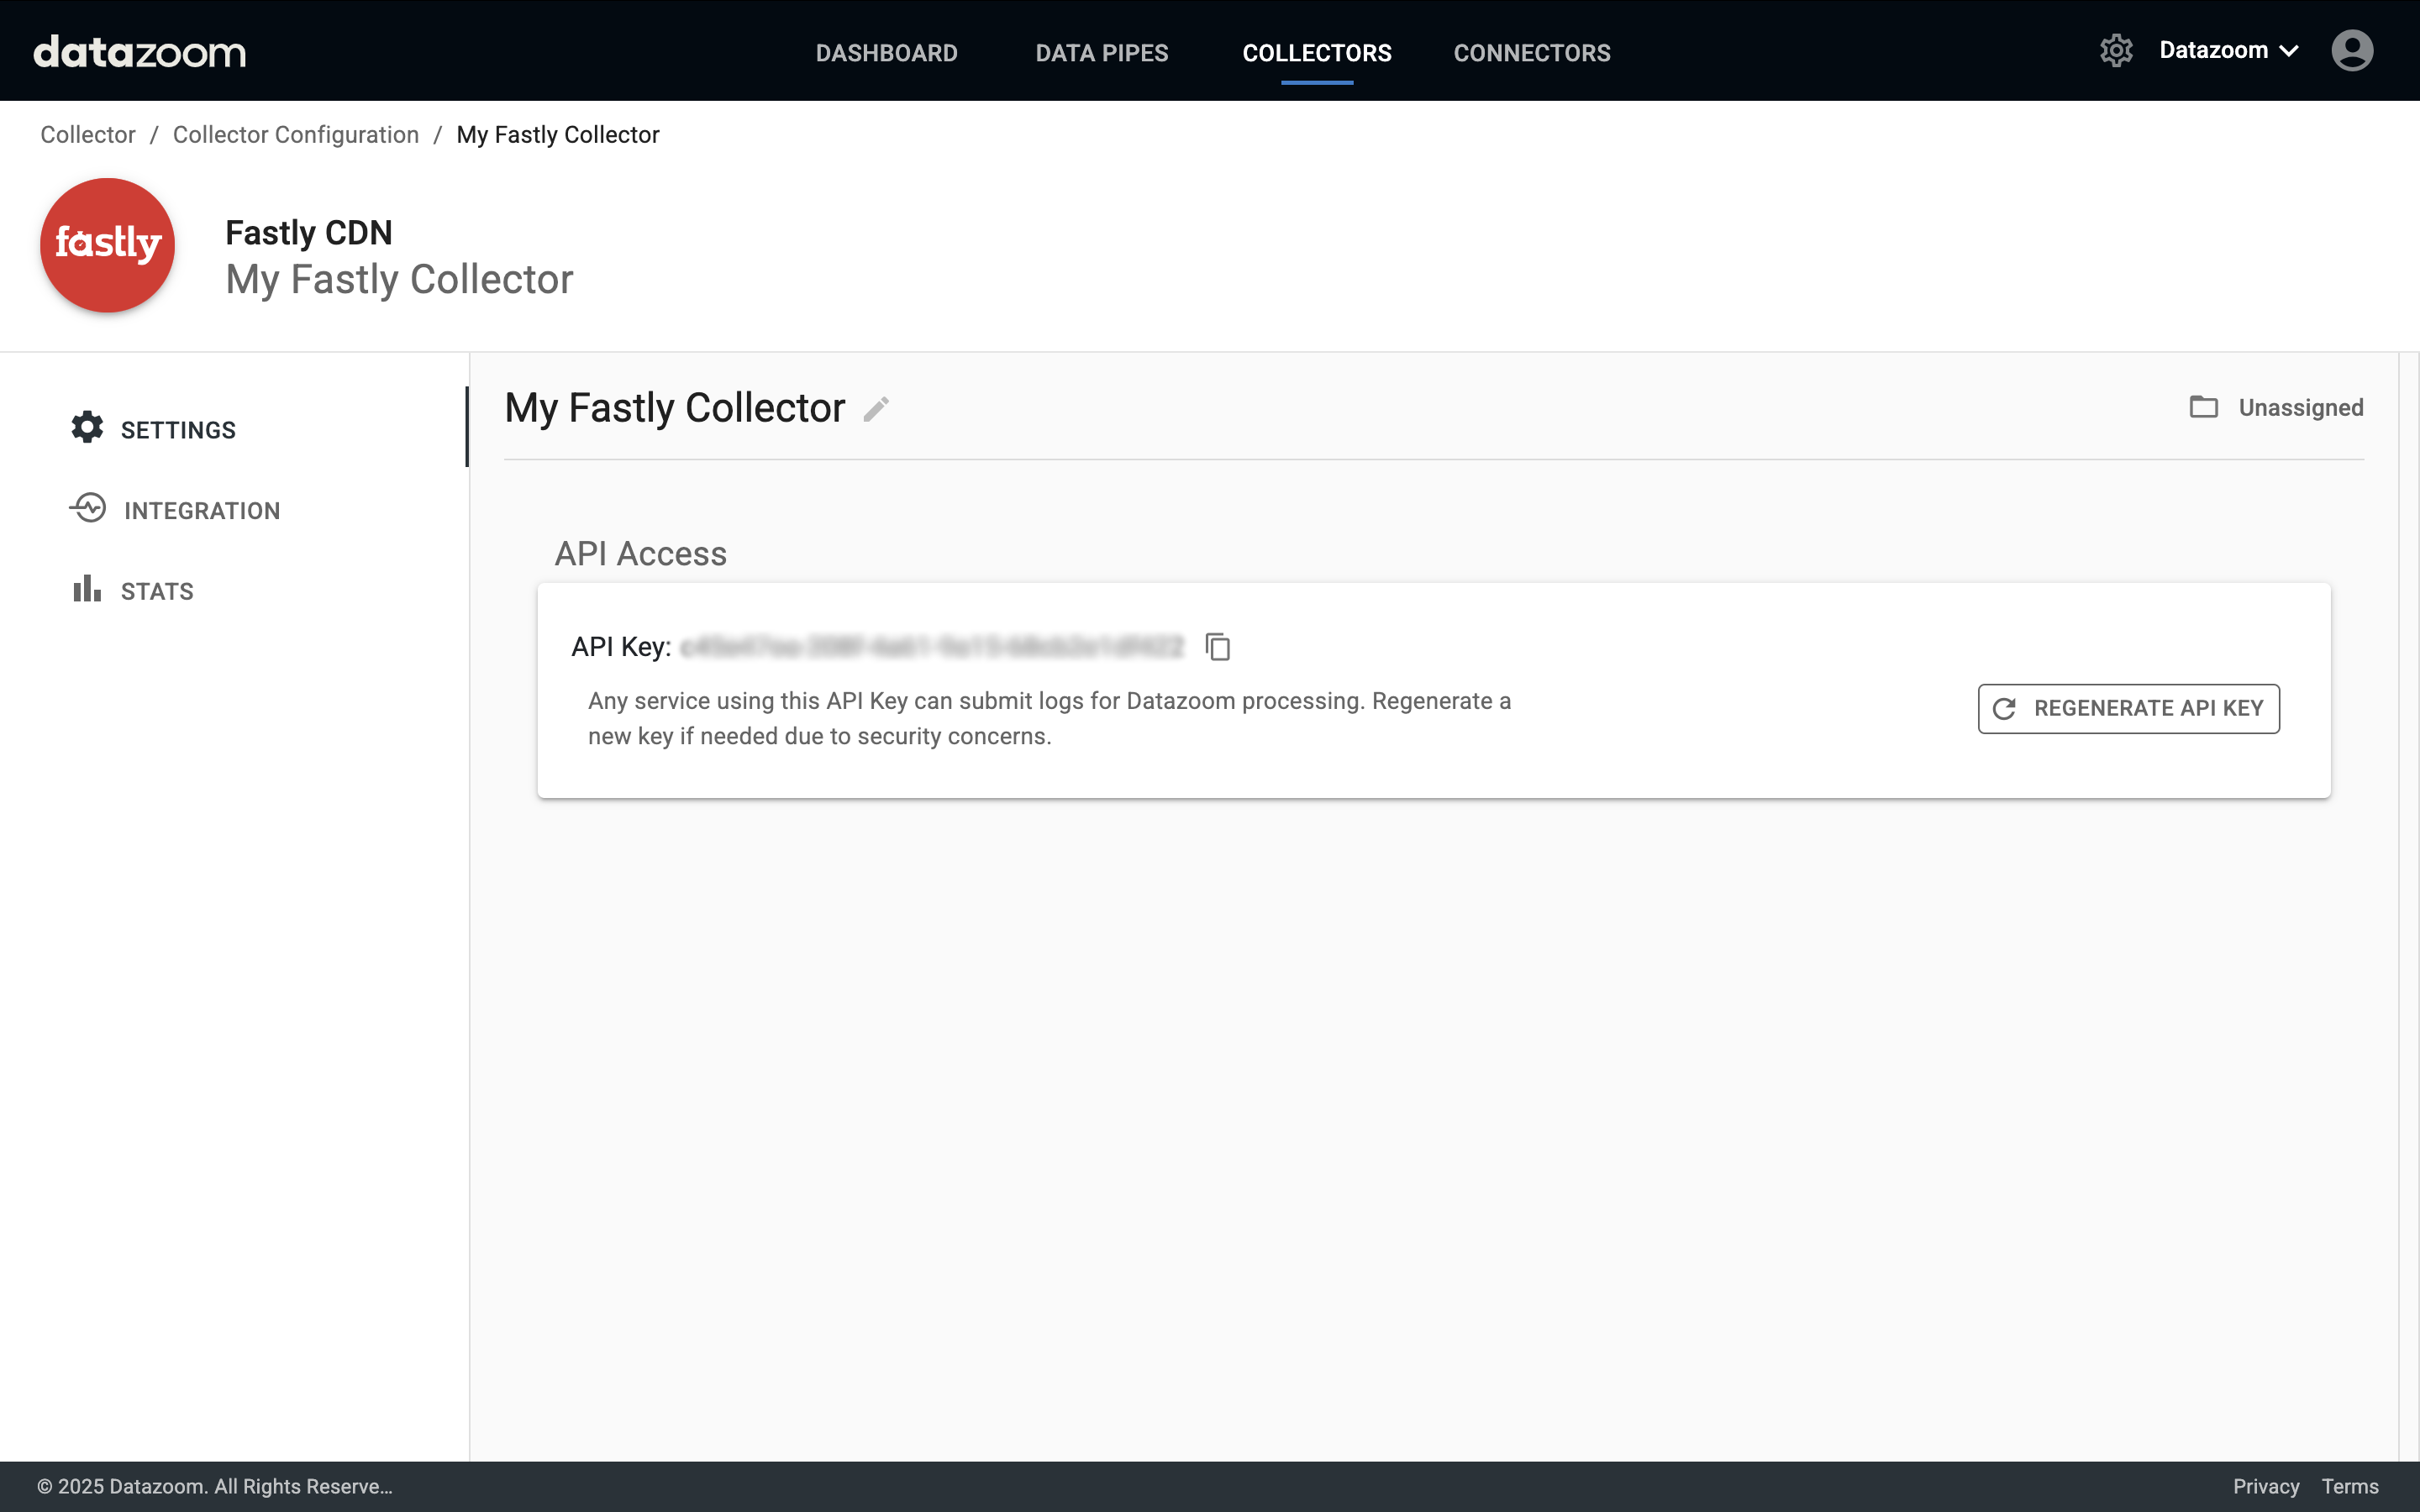Expand the Datazoom account dropdown

2229,50
